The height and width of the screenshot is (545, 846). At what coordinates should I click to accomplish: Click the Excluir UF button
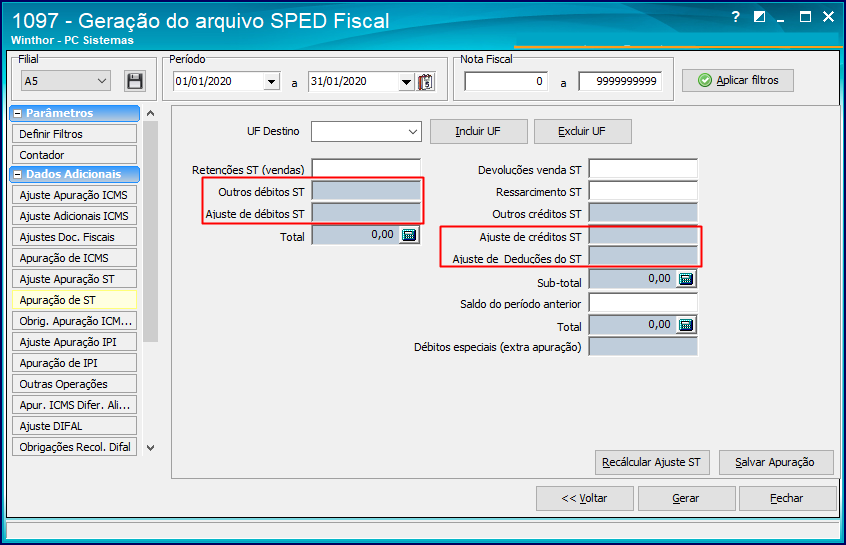point(582,131)
